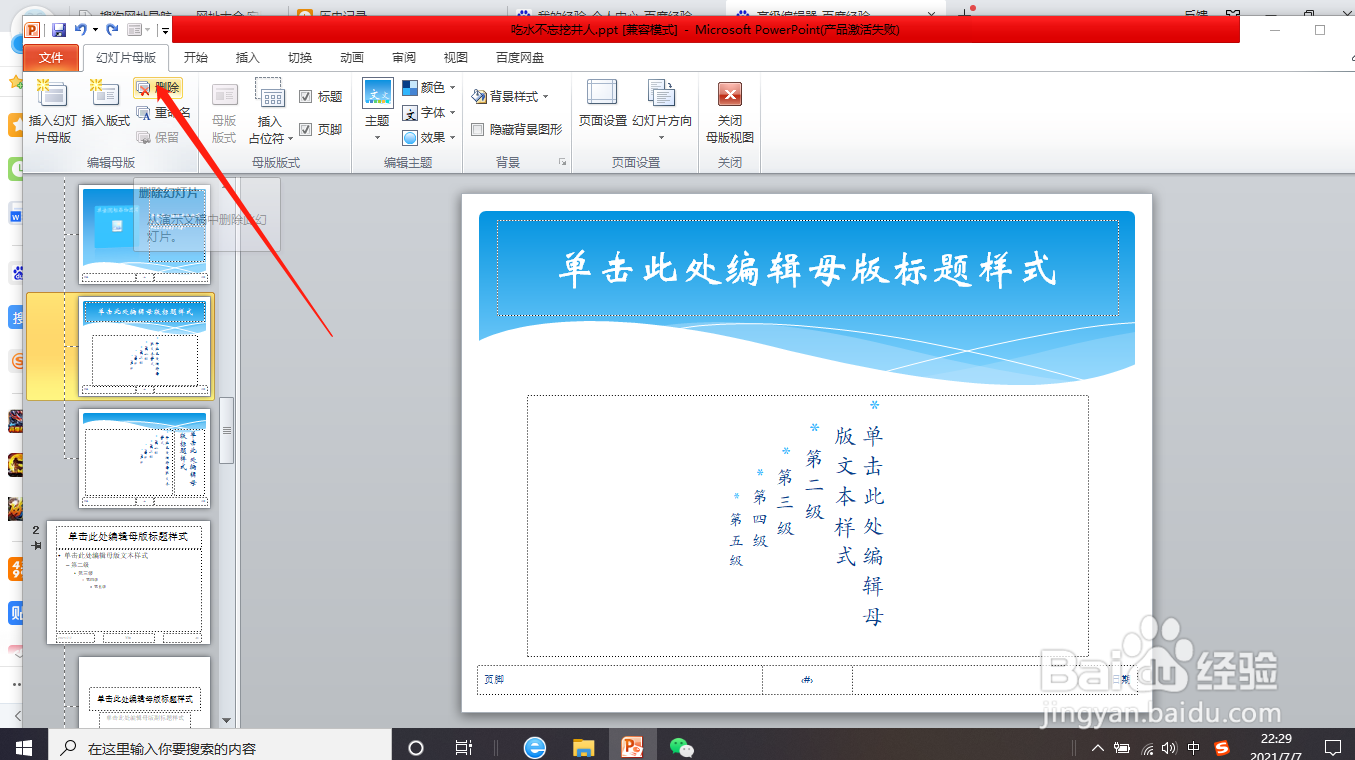Click the 删除 icon to delete slide master
The image size is (1355, 760).
160,88
